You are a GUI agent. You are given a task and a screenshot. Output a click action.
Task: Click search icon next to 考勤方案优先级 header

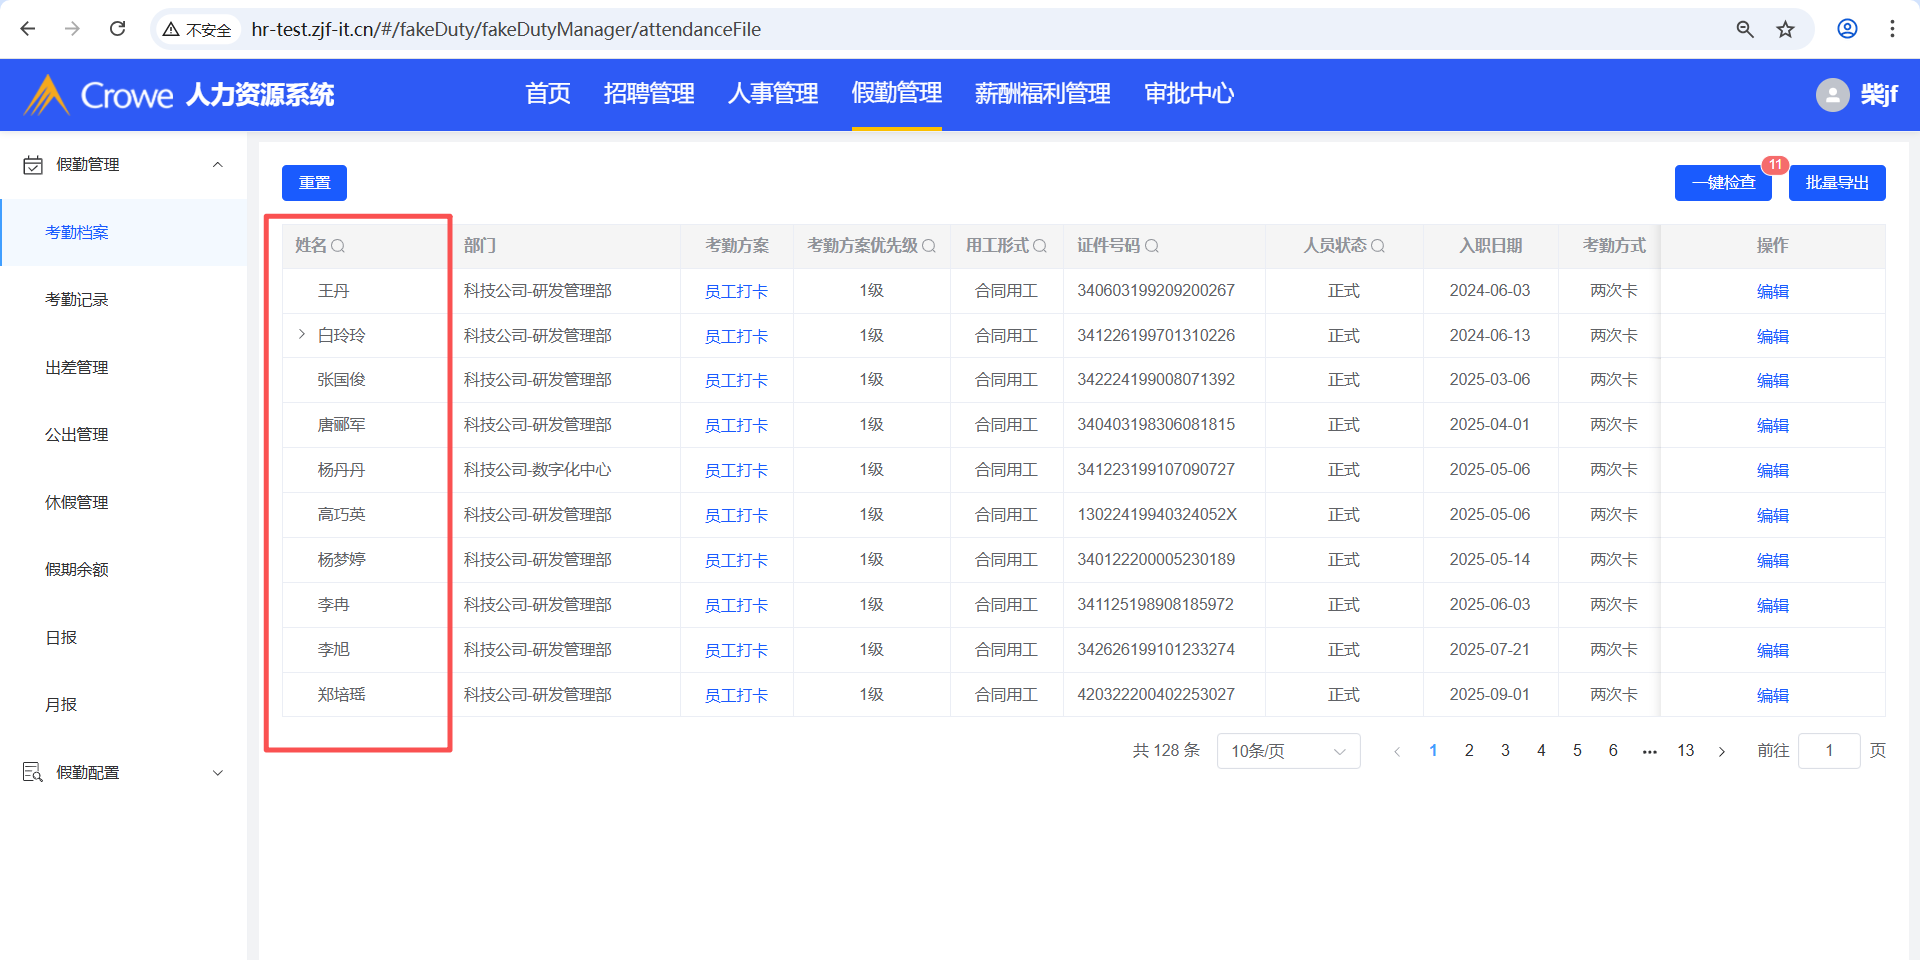pyautogui.click(x=929, y=246)
